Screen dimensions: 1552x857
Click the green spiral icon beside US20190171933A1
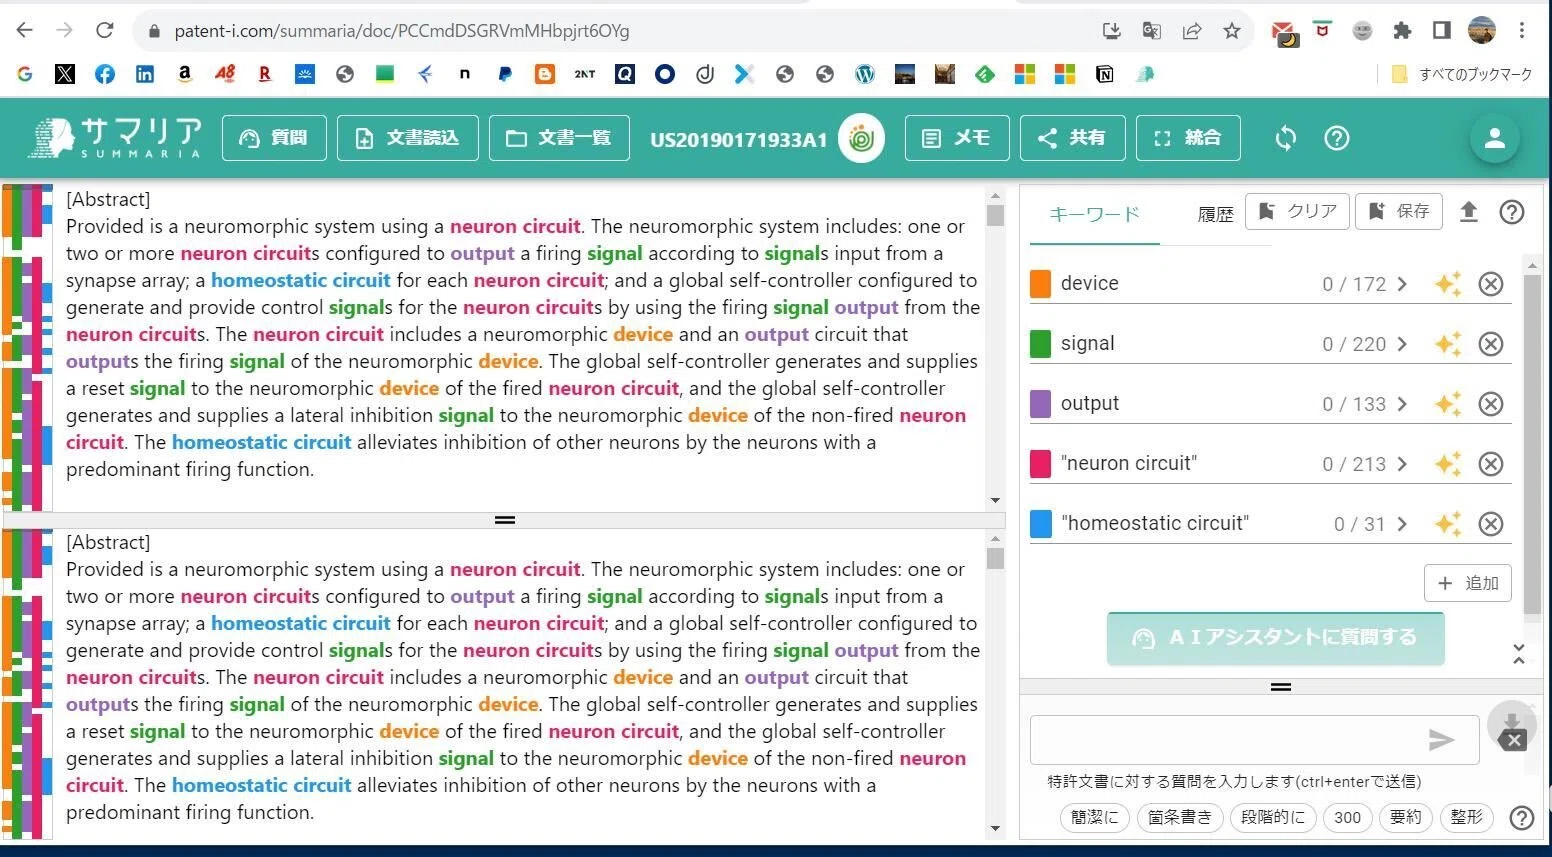pyautogui.click(x=861, y=139)
